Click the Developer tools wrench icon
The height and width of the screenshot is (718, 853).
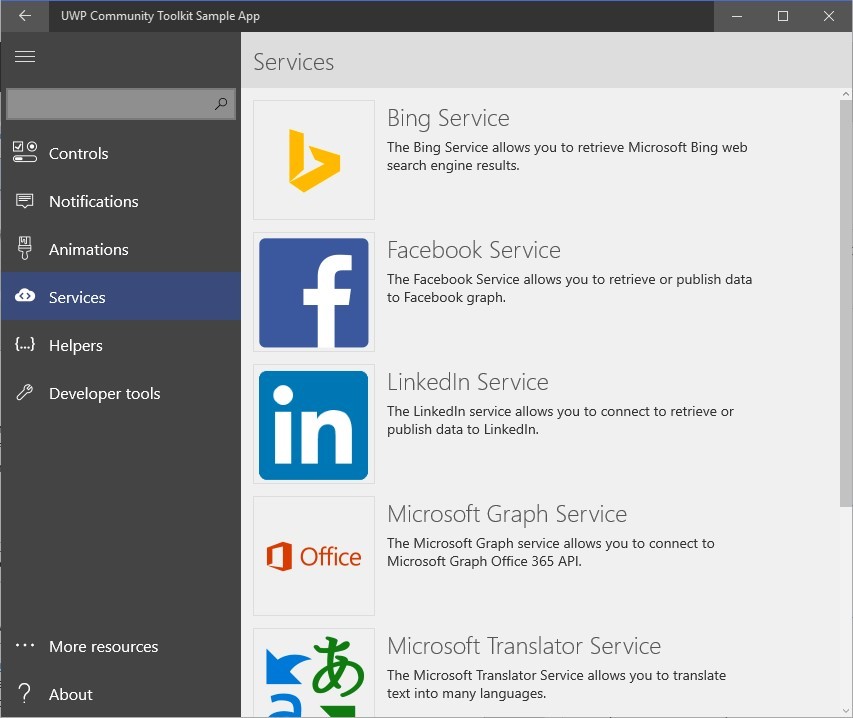point(25,392)
